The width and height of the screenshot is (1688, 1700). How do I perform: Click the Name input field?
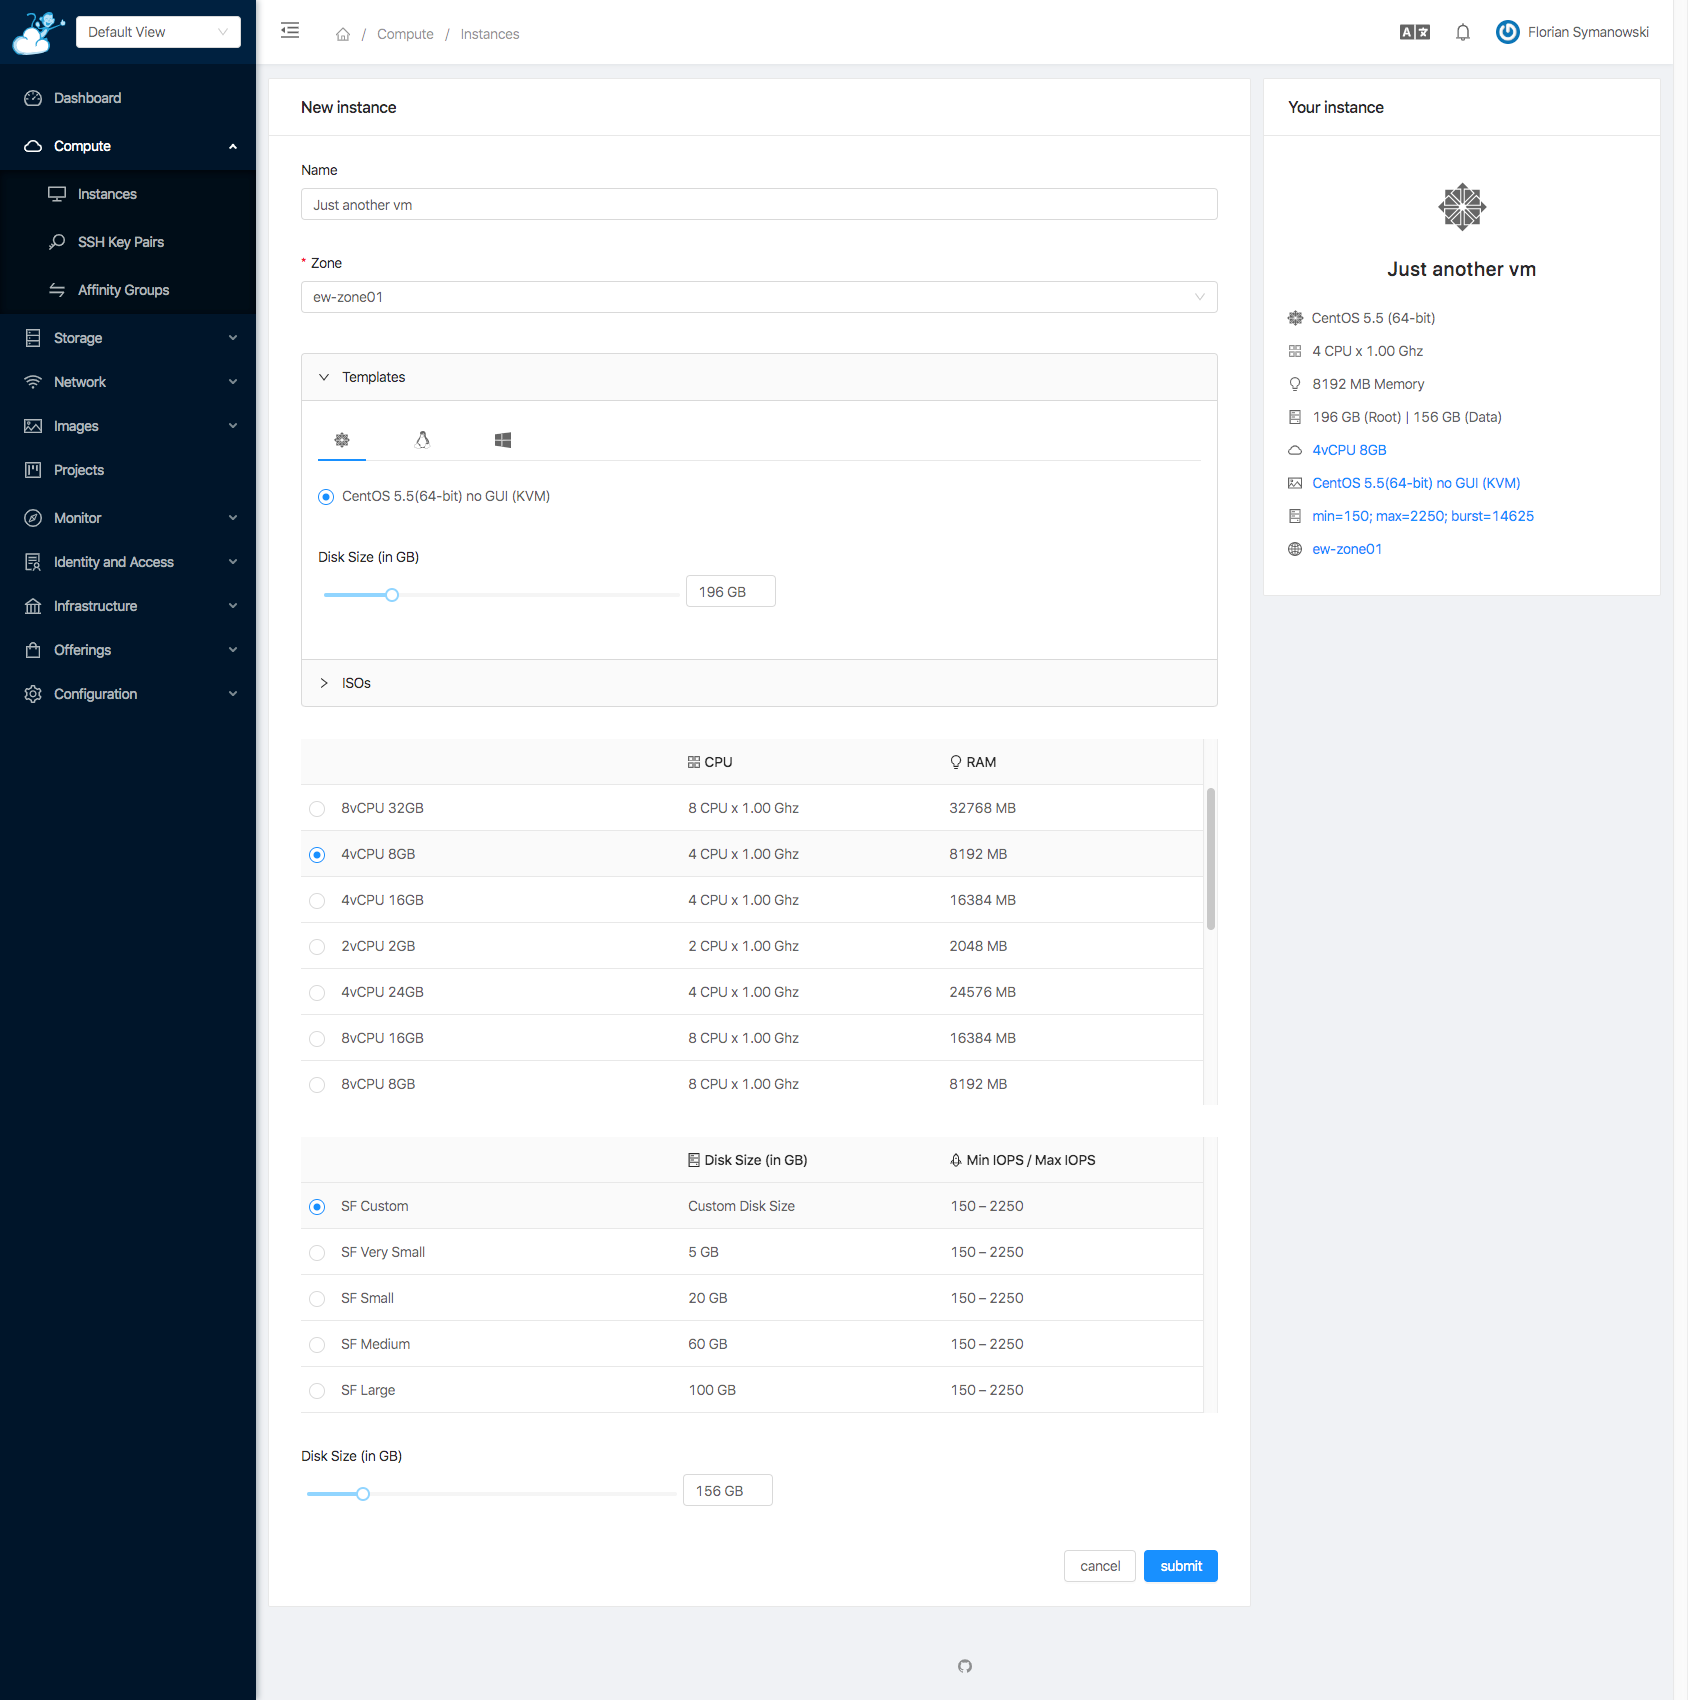click(759, 204)
